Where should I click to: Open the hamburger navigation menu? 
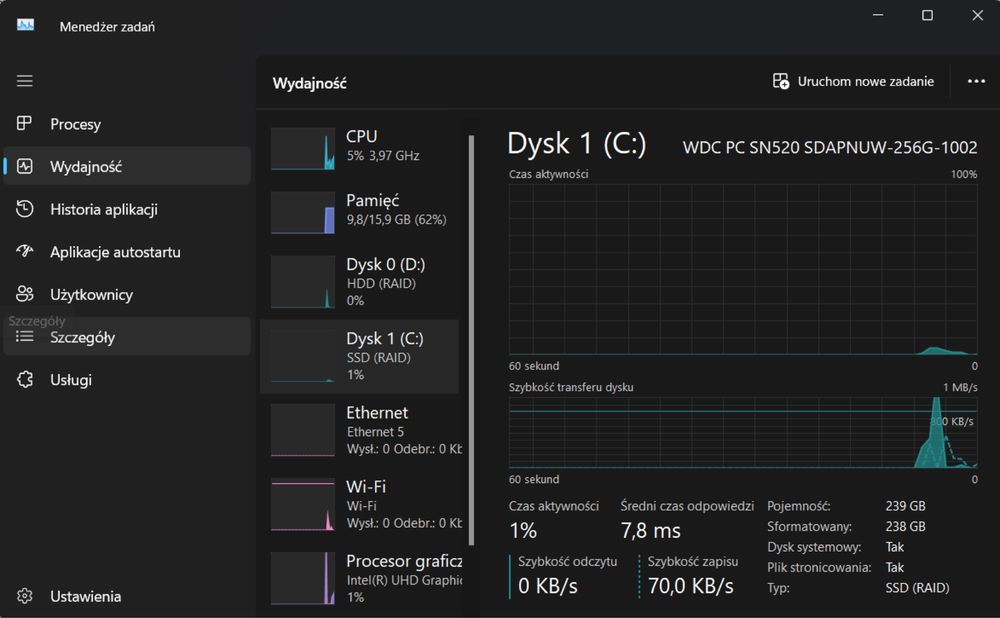[x=25, y=81]
